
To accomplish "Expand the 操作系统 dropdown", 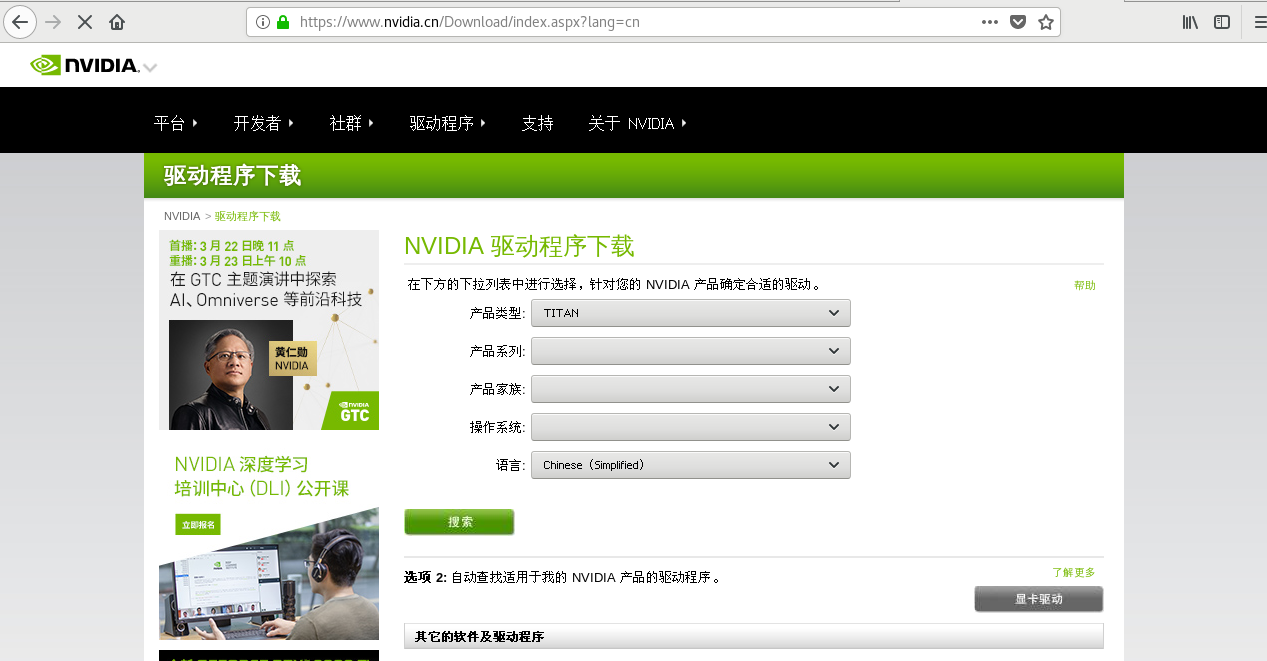I will [690, 426].
